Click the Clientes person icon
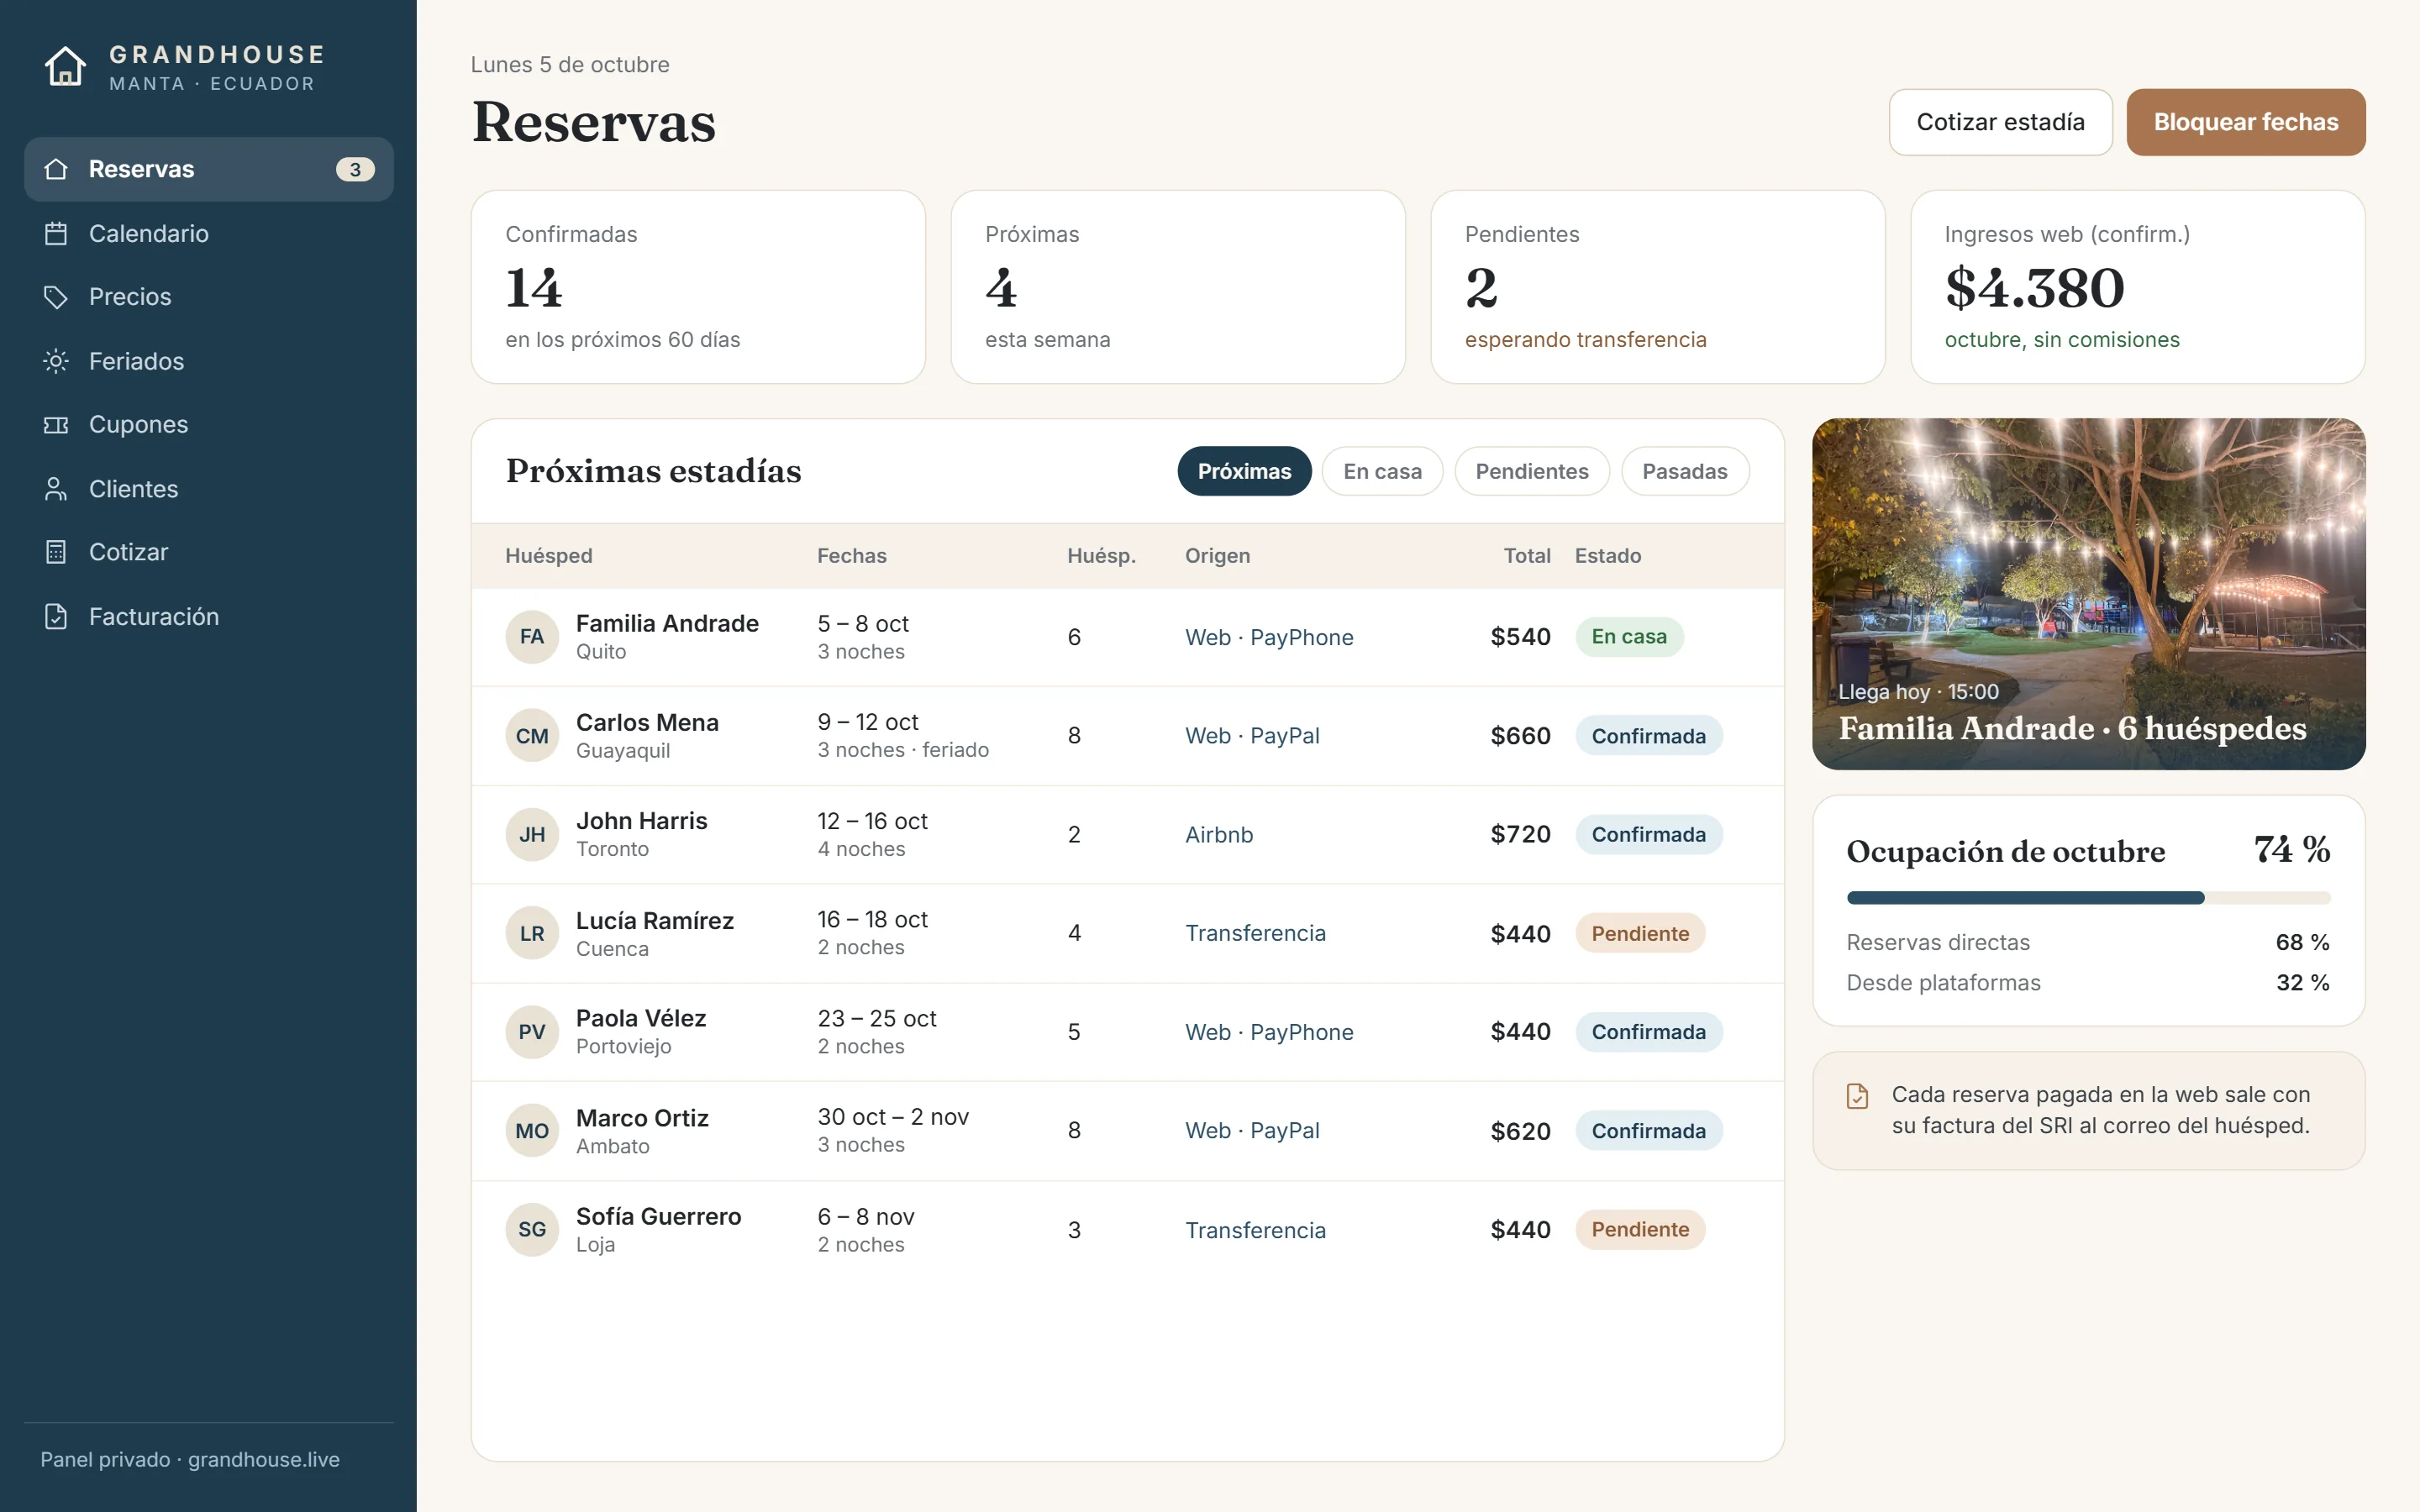This screenshot has width=2420, height=1512. [x=56, y=489]
